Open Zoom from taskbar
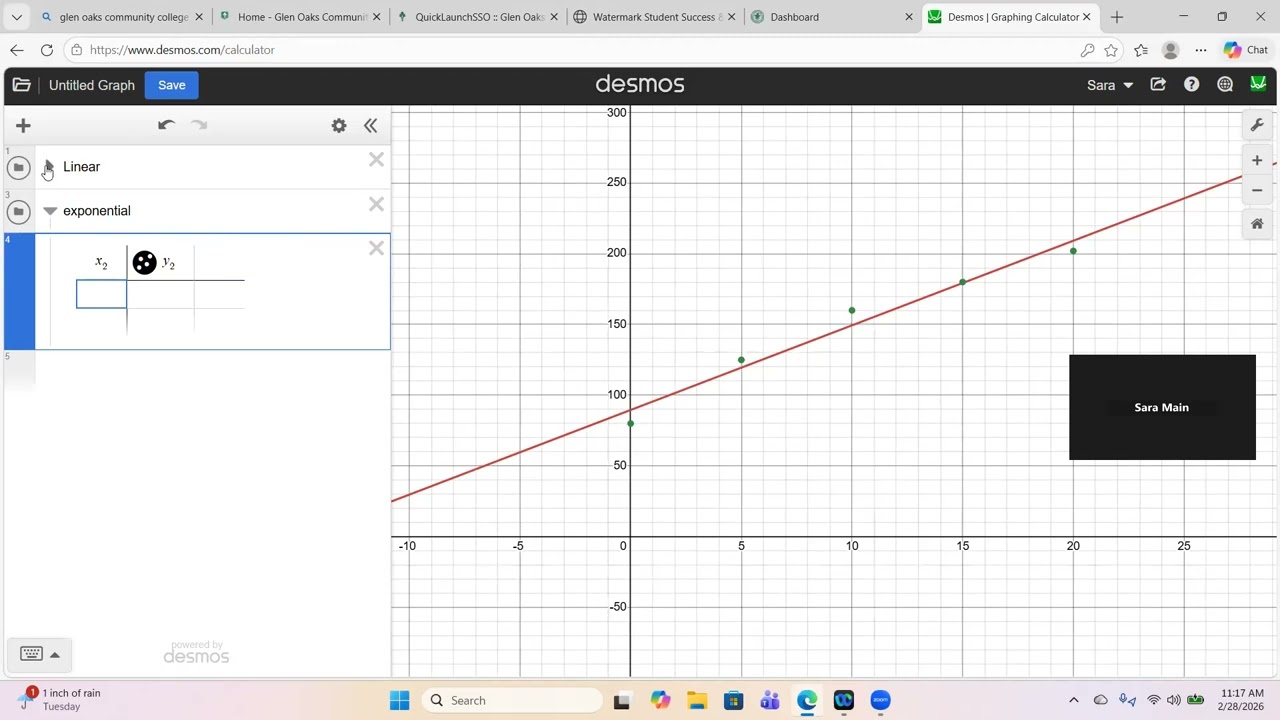Viewport: 1280px width, 720px height. [880, 700]
